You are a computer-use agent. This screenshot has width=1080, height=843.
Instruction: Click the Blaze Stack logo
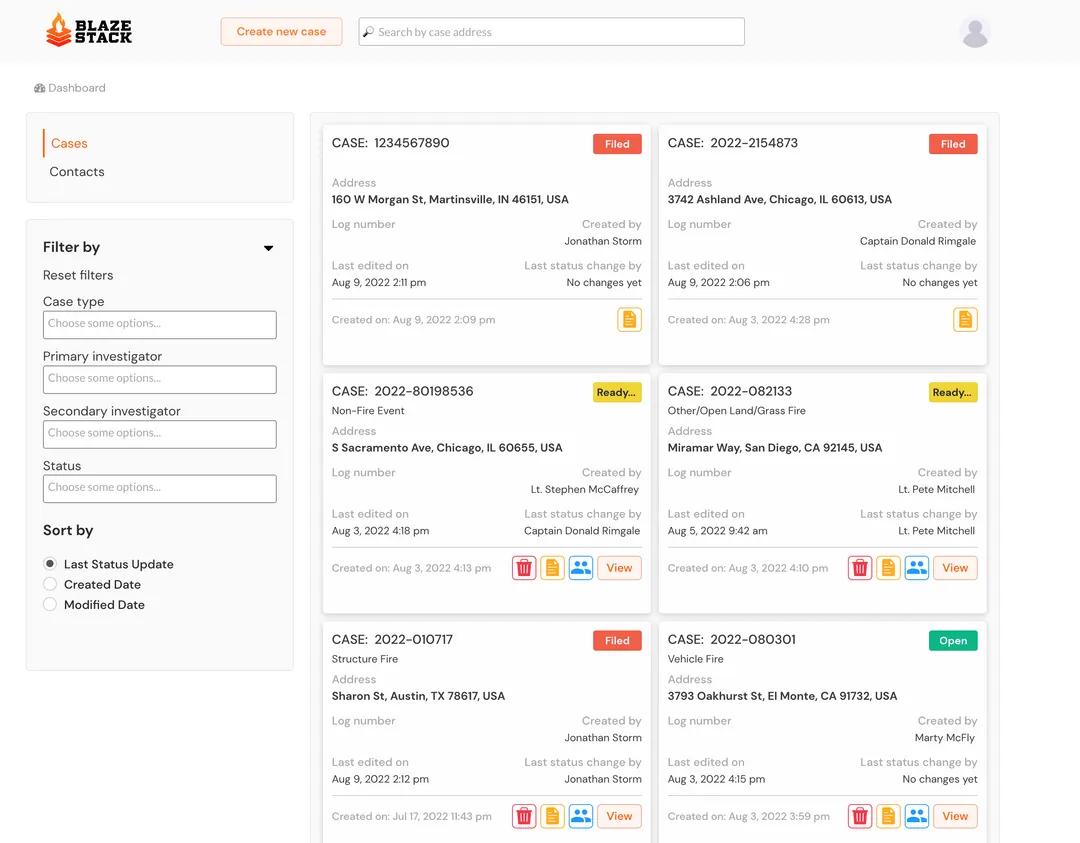89,31
